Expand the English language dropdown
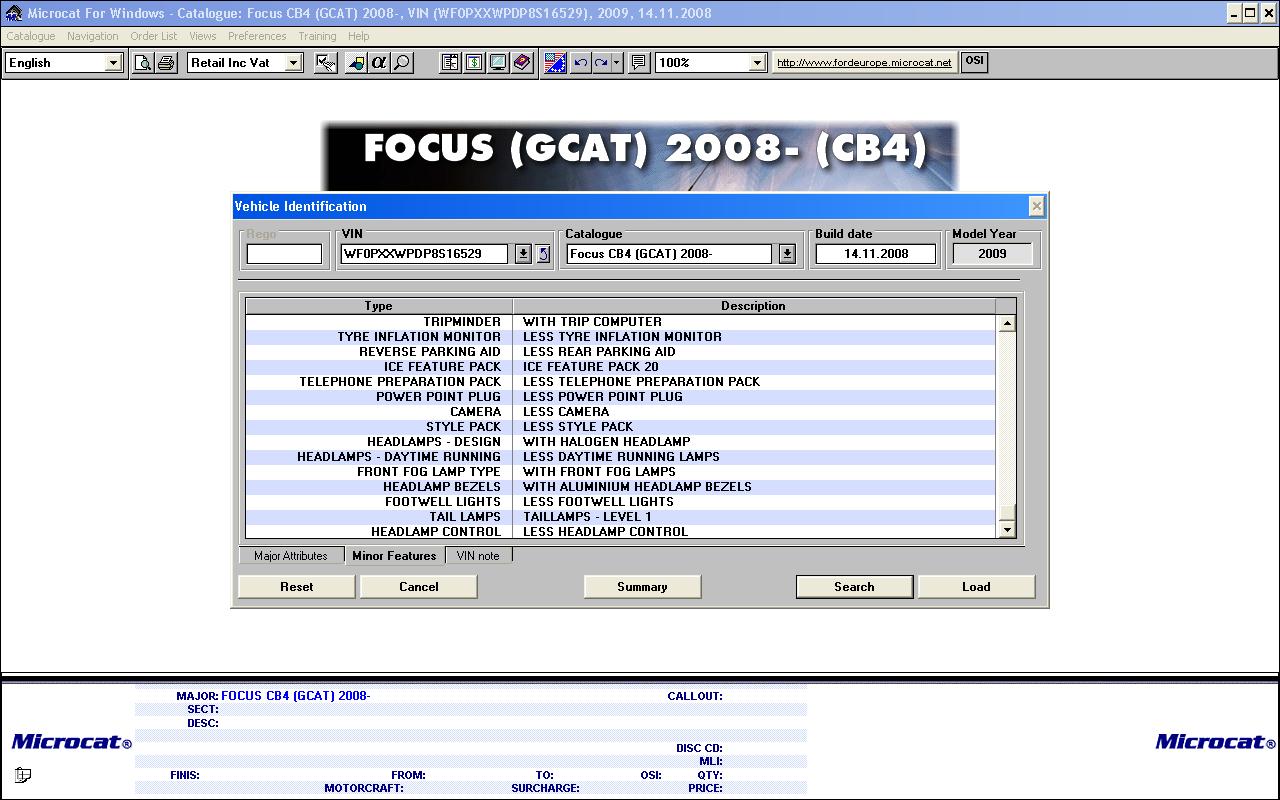 [x=113, y=62]
